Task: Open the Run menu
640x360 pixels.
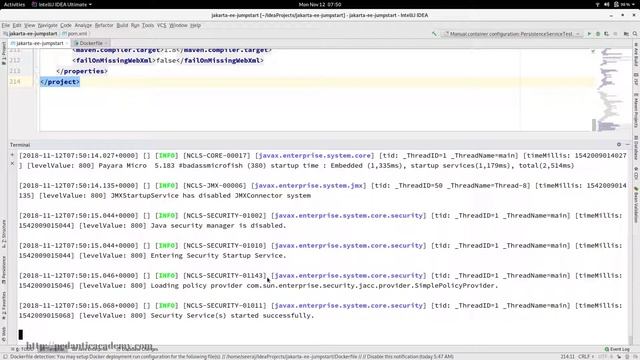Action: click(x=135, y=25)
